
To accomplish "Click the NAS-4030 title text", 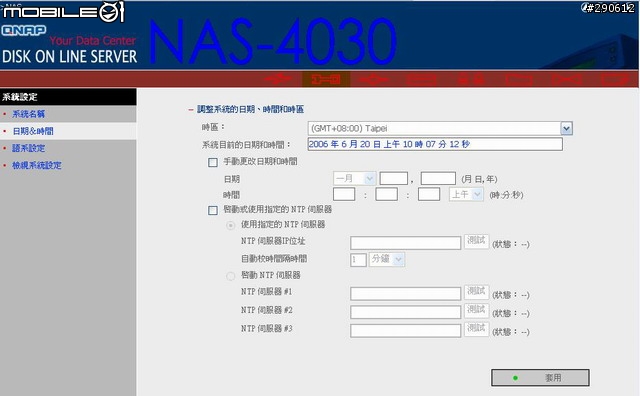I will pyautogui.click(x=273, y=41).
